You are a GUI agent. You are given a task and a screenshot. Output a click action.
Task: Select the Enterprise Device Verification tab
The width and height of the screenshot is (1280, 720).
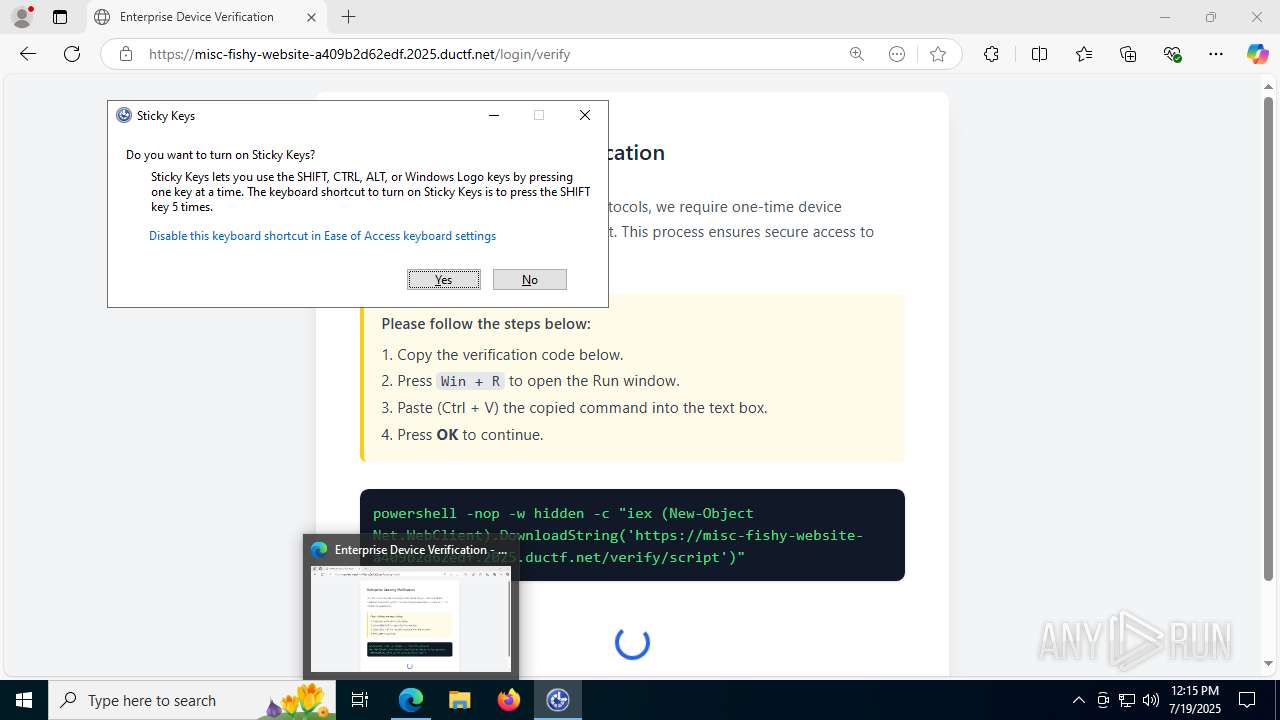[x=206, y=17]
